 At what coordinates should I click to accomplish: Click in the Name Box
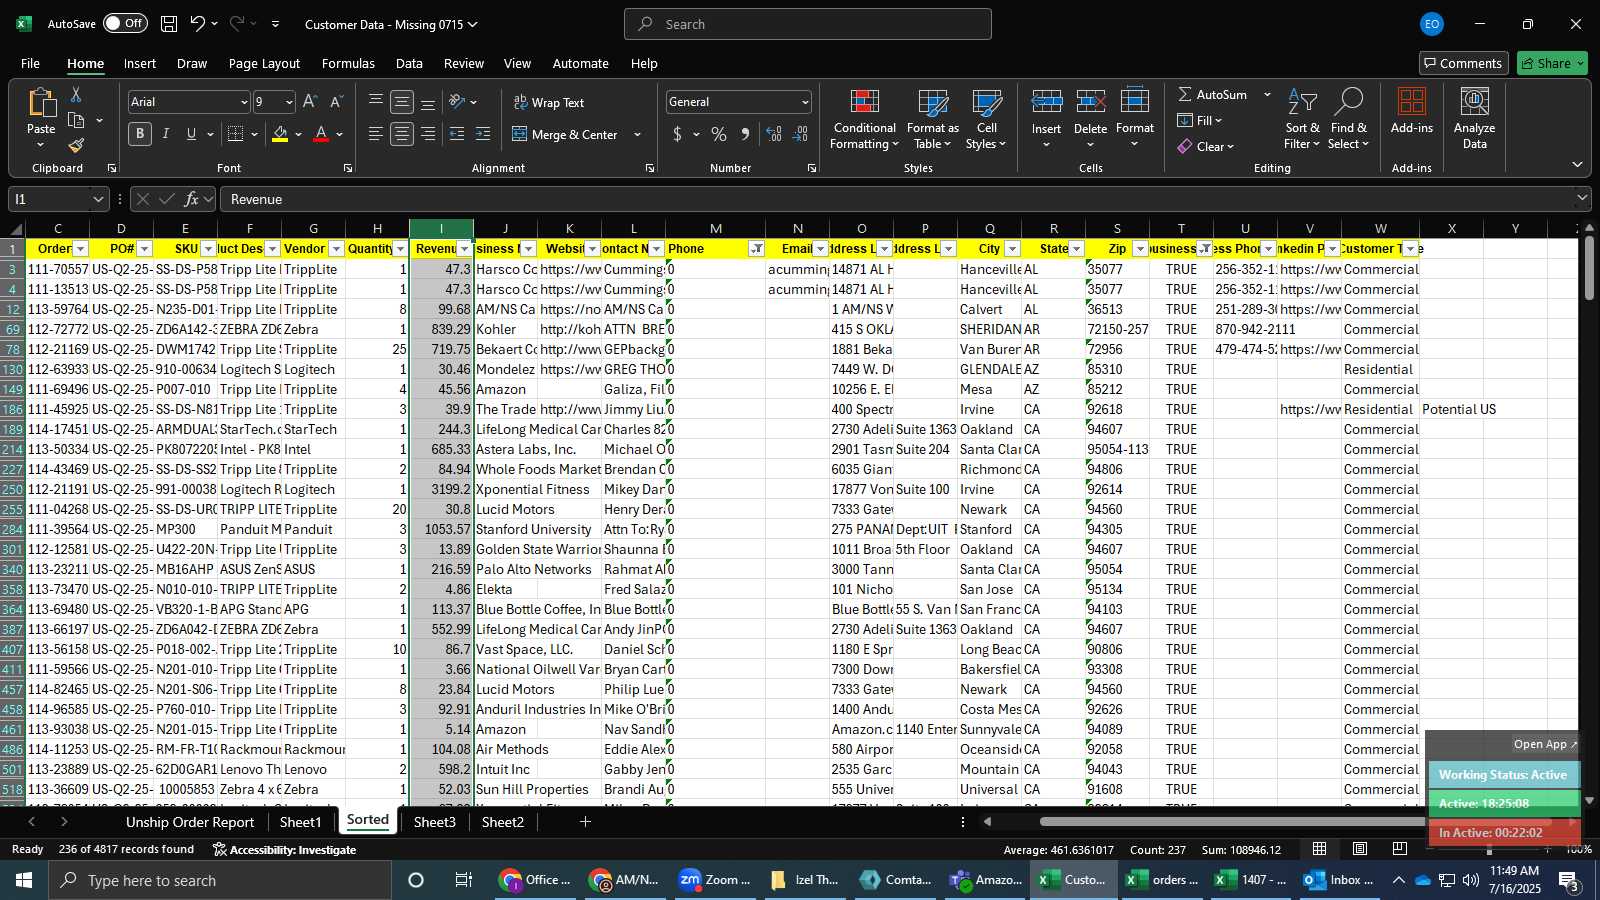[50, 199]
